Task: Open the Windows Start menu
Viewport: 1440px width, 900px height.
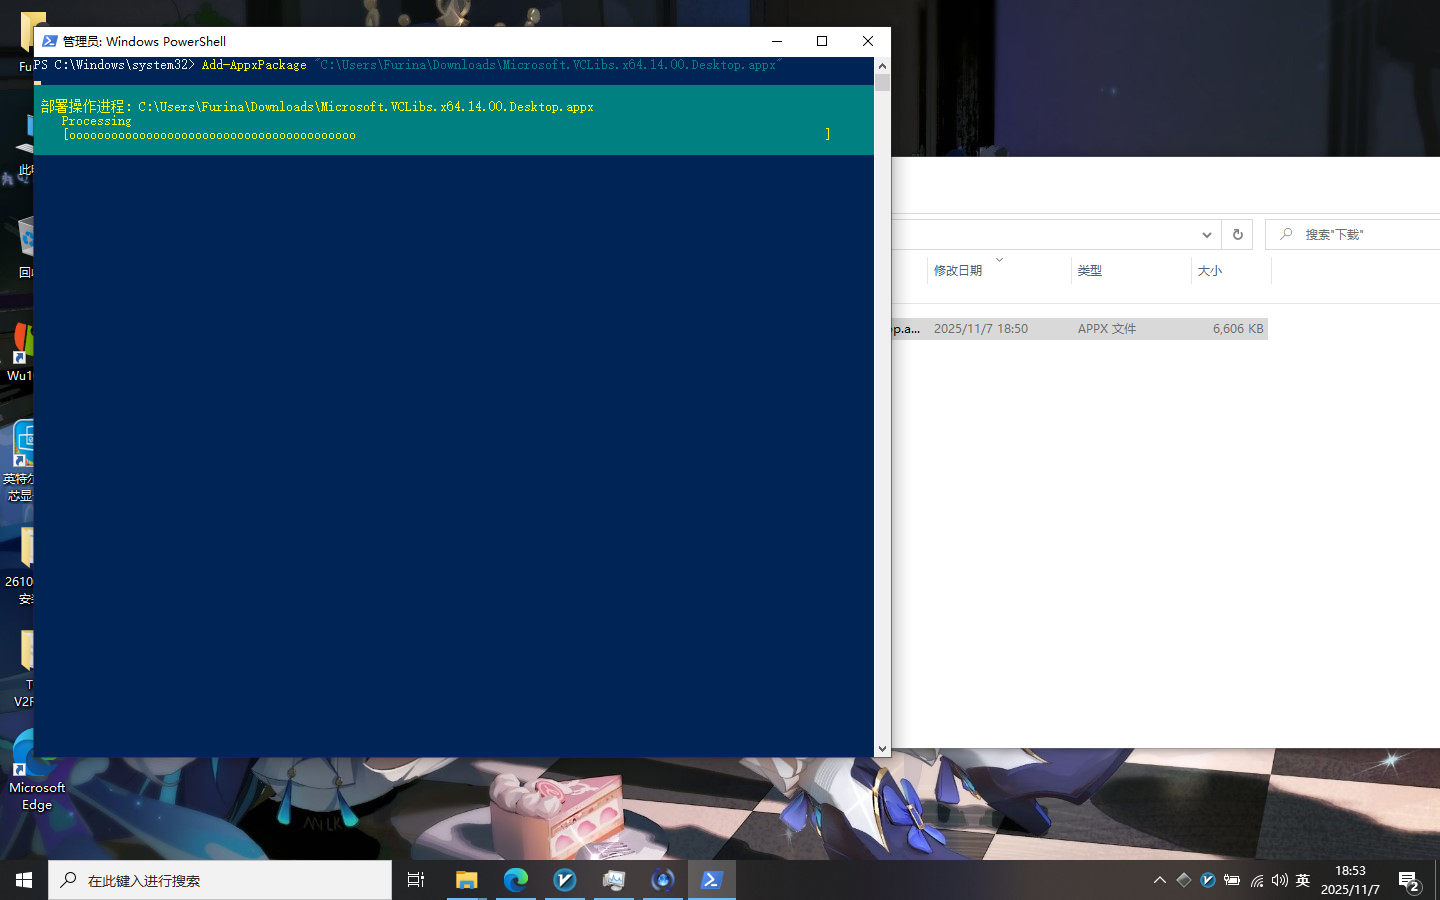Action: pos(24,880)
